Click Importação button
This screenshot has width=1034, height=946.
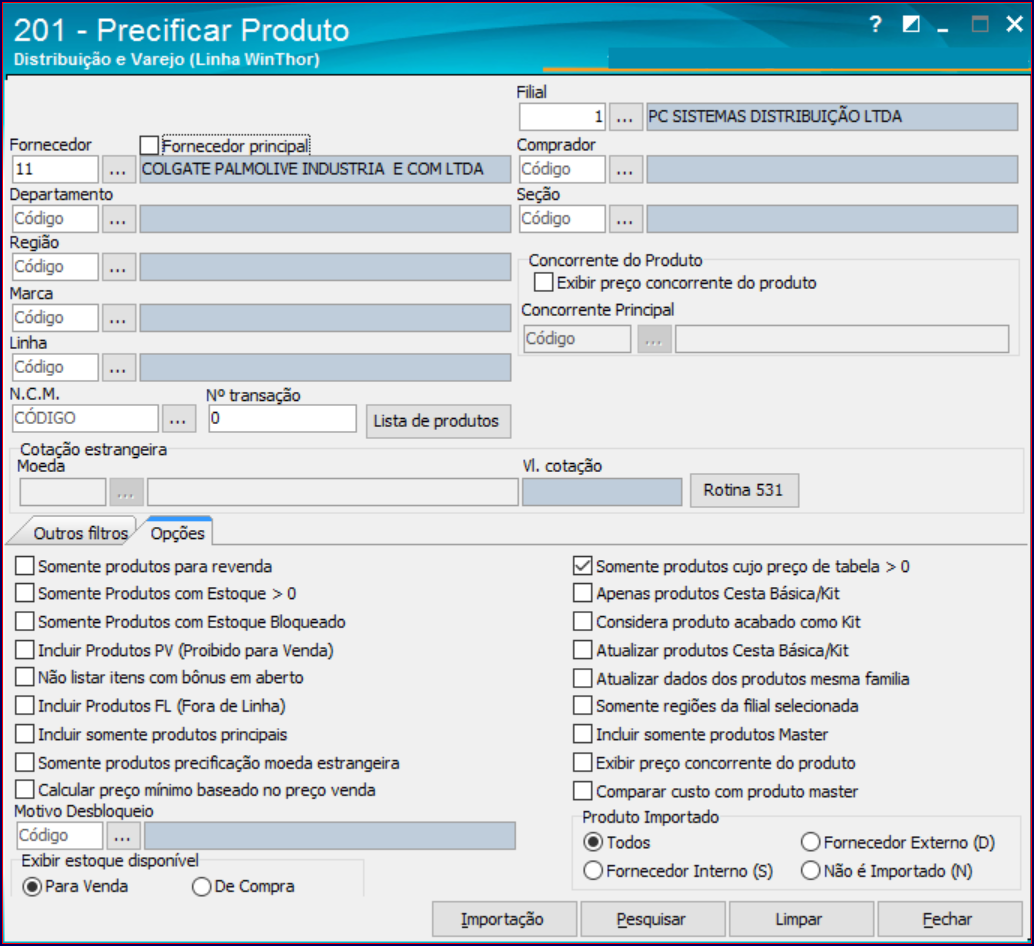point(504,919)
